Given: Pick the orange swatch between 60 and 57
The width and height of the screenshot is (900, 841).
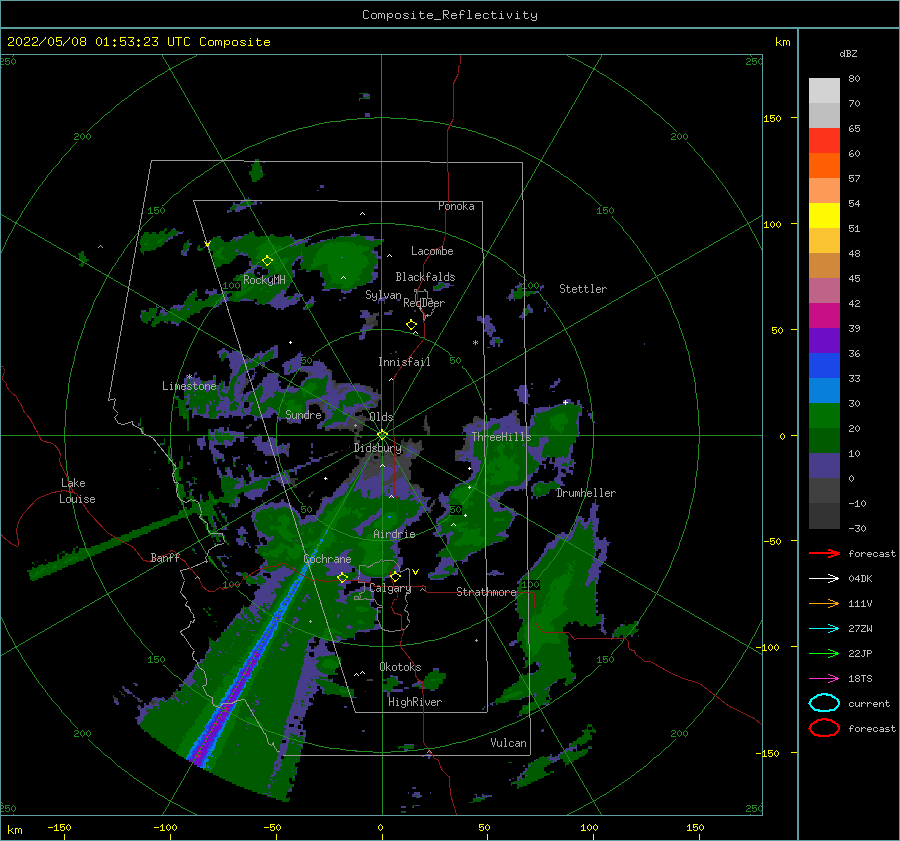Looking at the screenshot, I should (x=824, y=165).
